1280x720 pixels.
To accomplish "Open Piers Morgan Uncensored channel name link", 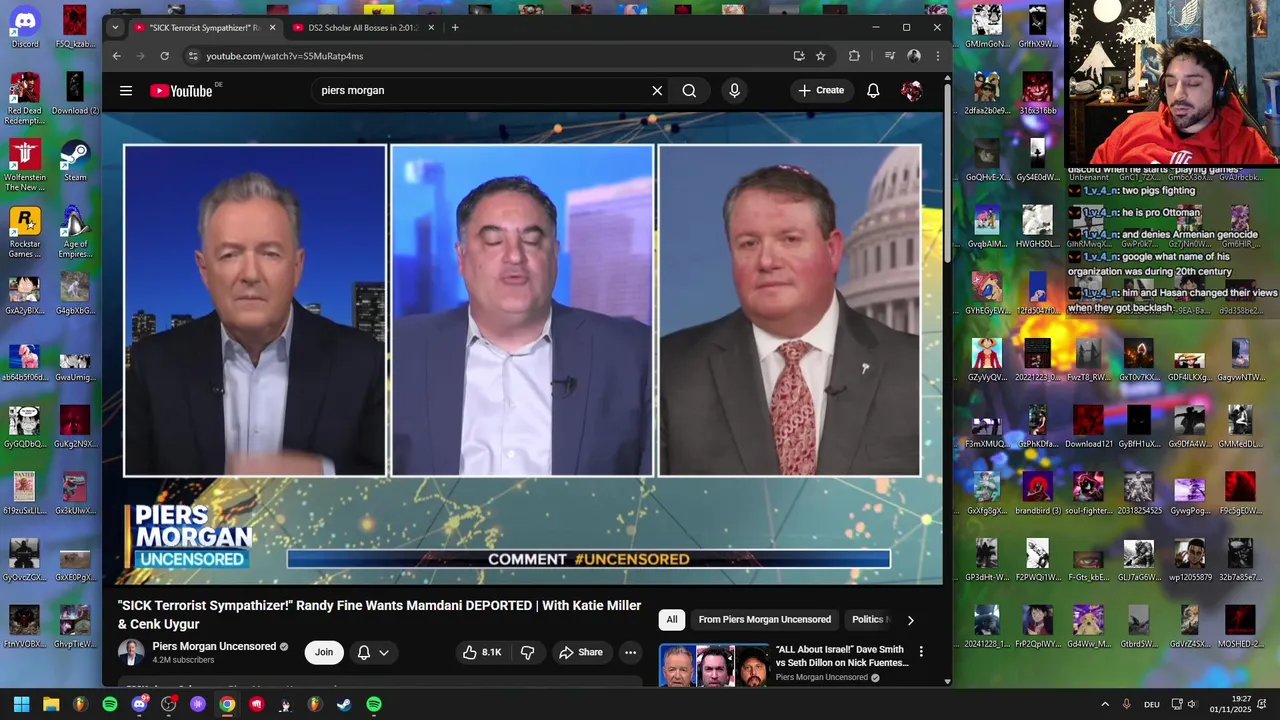I will [214, 646].
